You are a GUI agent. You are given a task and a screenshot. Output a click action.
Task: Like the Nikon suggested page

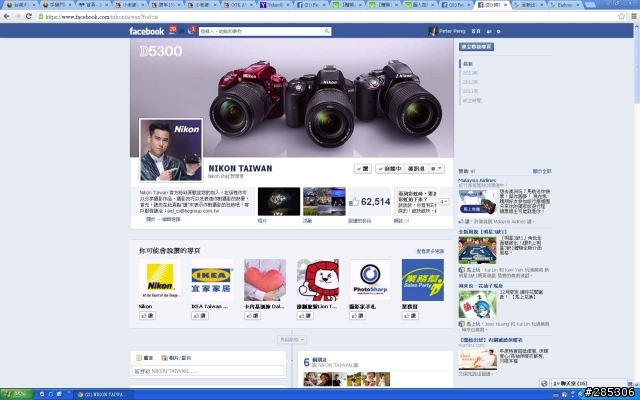tap(147, 316)
